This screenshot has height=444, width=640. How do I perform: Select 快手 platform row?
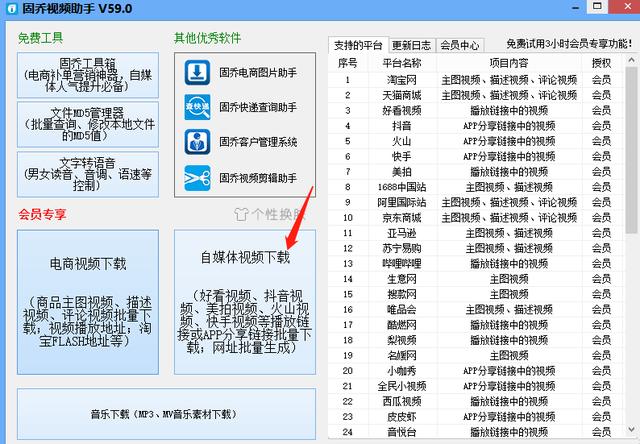[x=476, y=156]
